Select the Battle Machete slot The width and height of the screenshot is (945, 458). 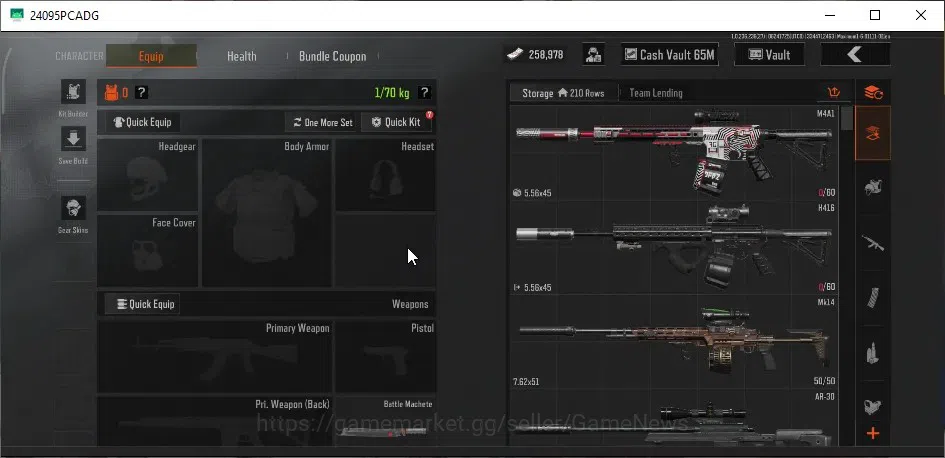click(x=386, y=421)
